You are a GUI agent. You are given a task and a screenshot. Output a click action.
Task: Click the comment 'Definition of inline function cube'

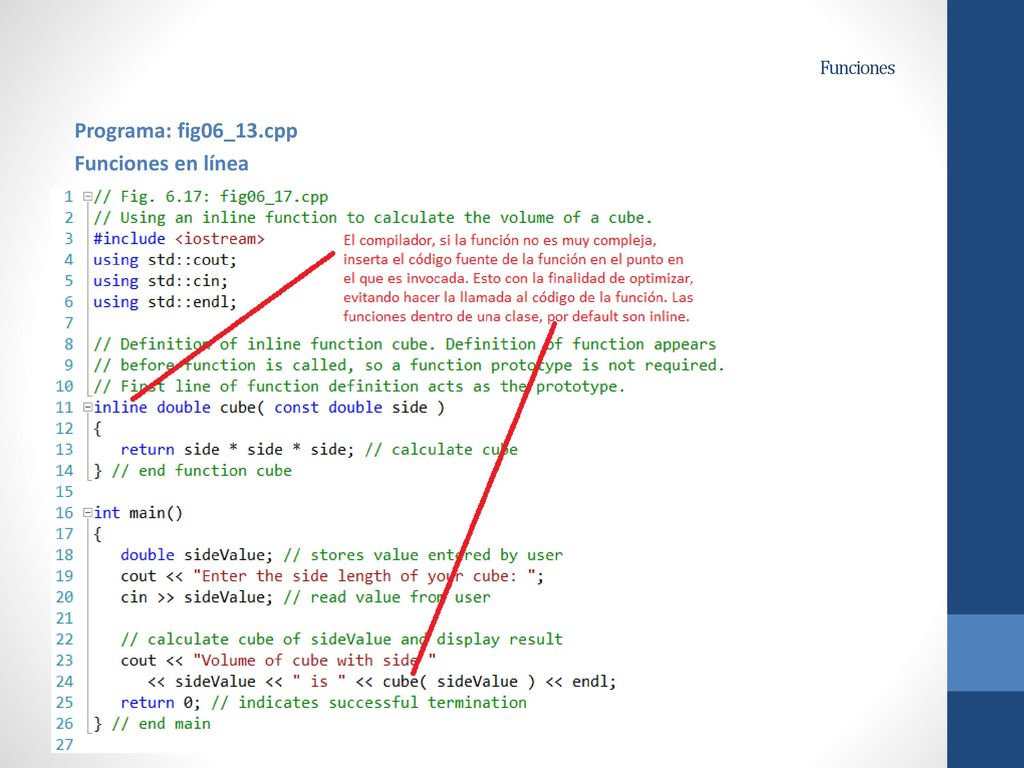click(273, 344)
